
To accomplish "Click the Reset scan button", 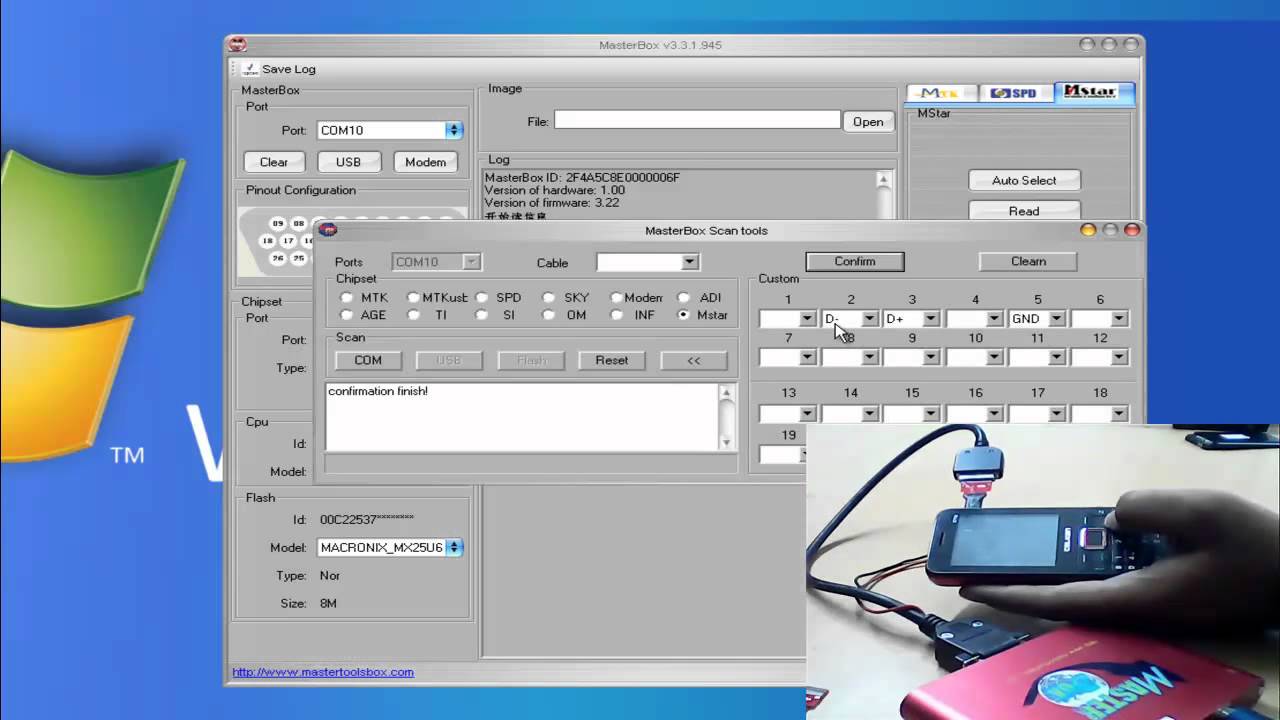I will [x=612, y=360].
